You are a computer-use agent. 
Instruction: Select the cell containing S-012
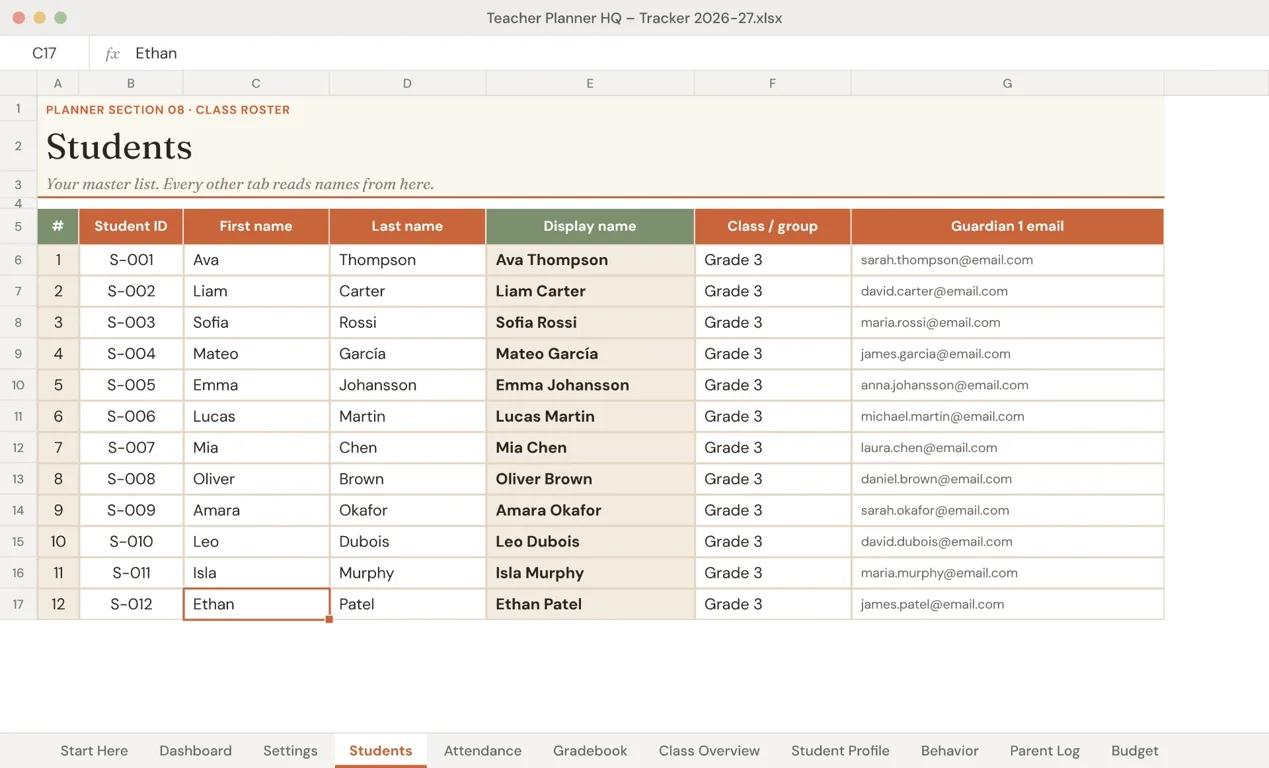[131, 604]
